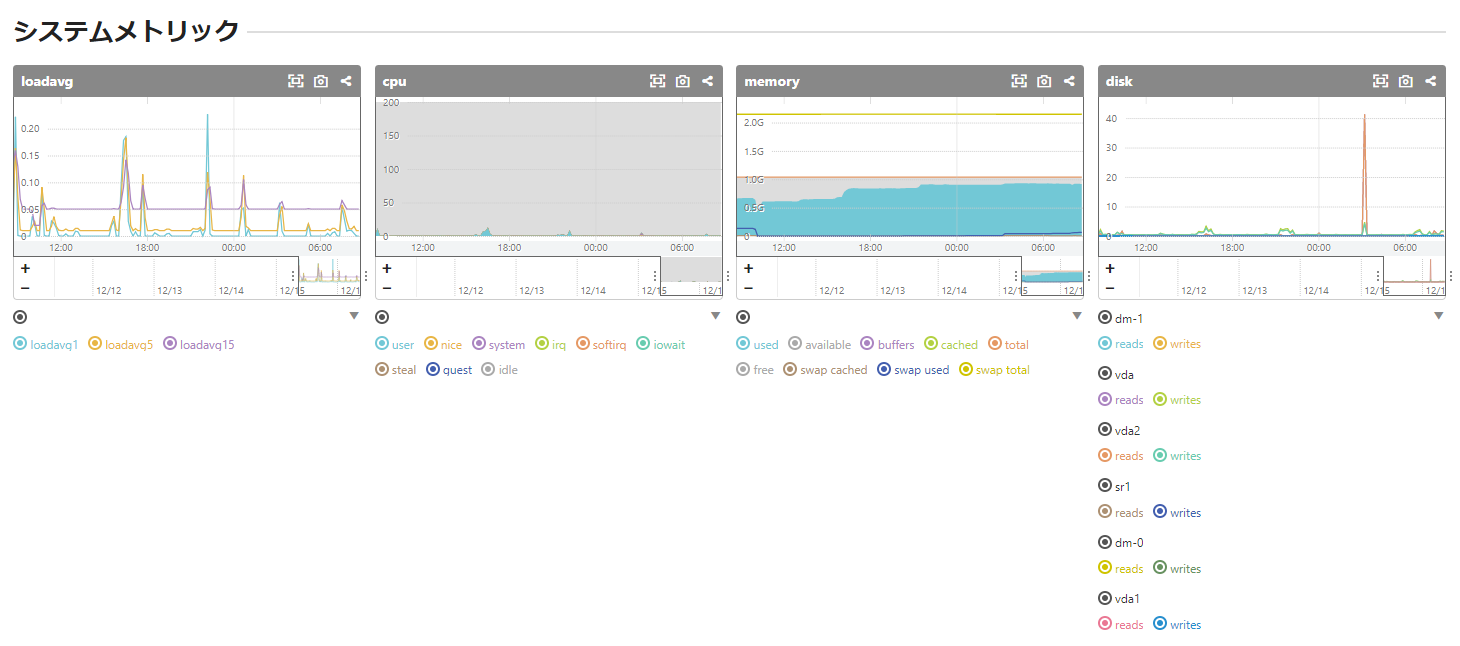Click the fullscreen icon on memory panel
Image resolution: width=1460 pixels, height=646 pixels.
(1019, 81)
